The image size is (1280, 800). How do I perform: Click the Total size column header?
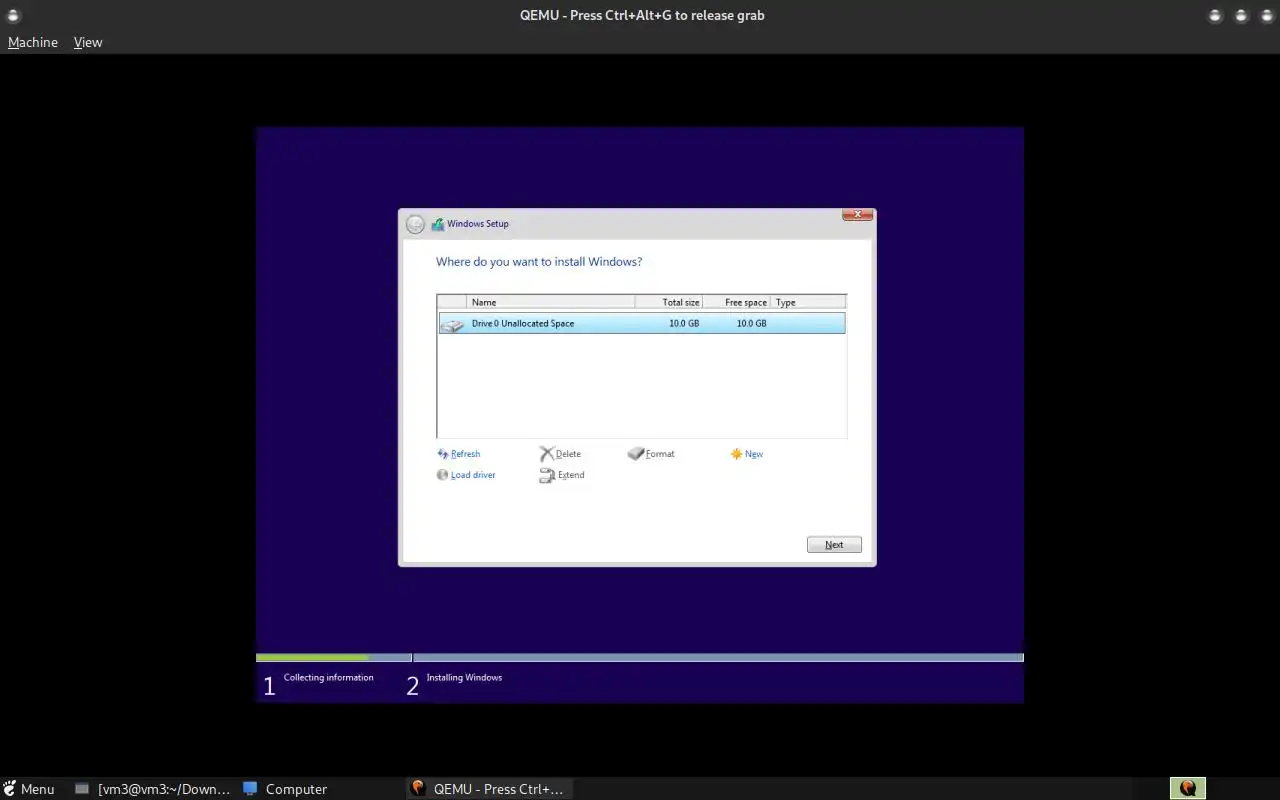[669, 302]
